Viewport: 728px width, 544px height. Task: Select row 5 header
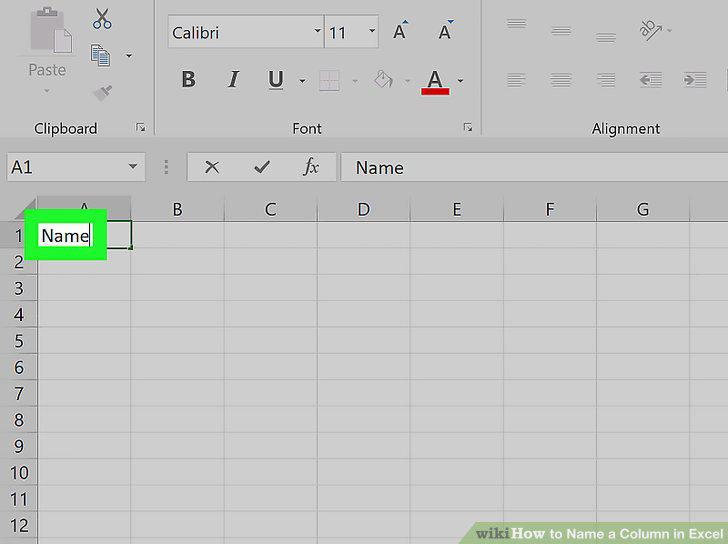click(x=19, y=341)
